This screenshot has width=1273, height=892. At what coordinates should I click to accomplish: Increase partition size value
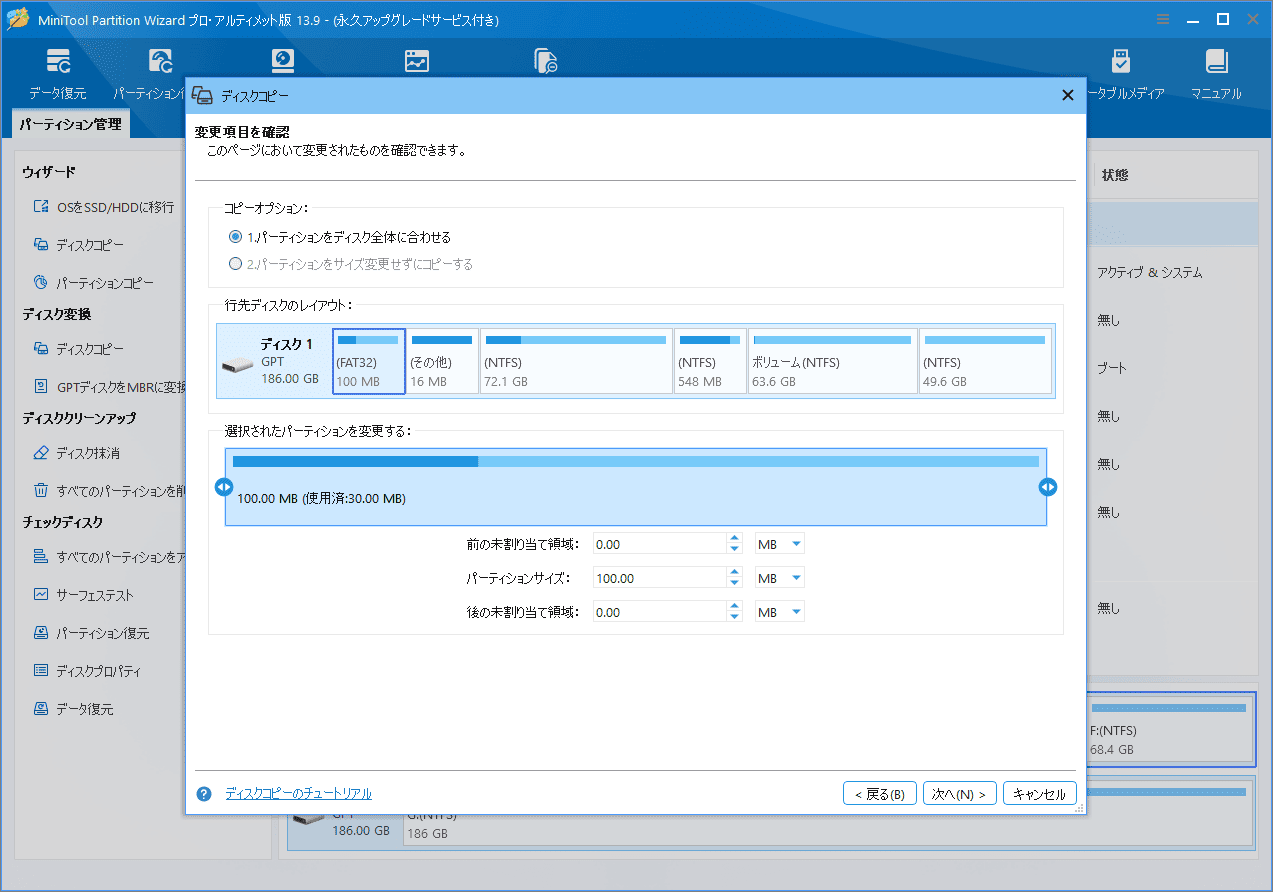tap(735, 573)
